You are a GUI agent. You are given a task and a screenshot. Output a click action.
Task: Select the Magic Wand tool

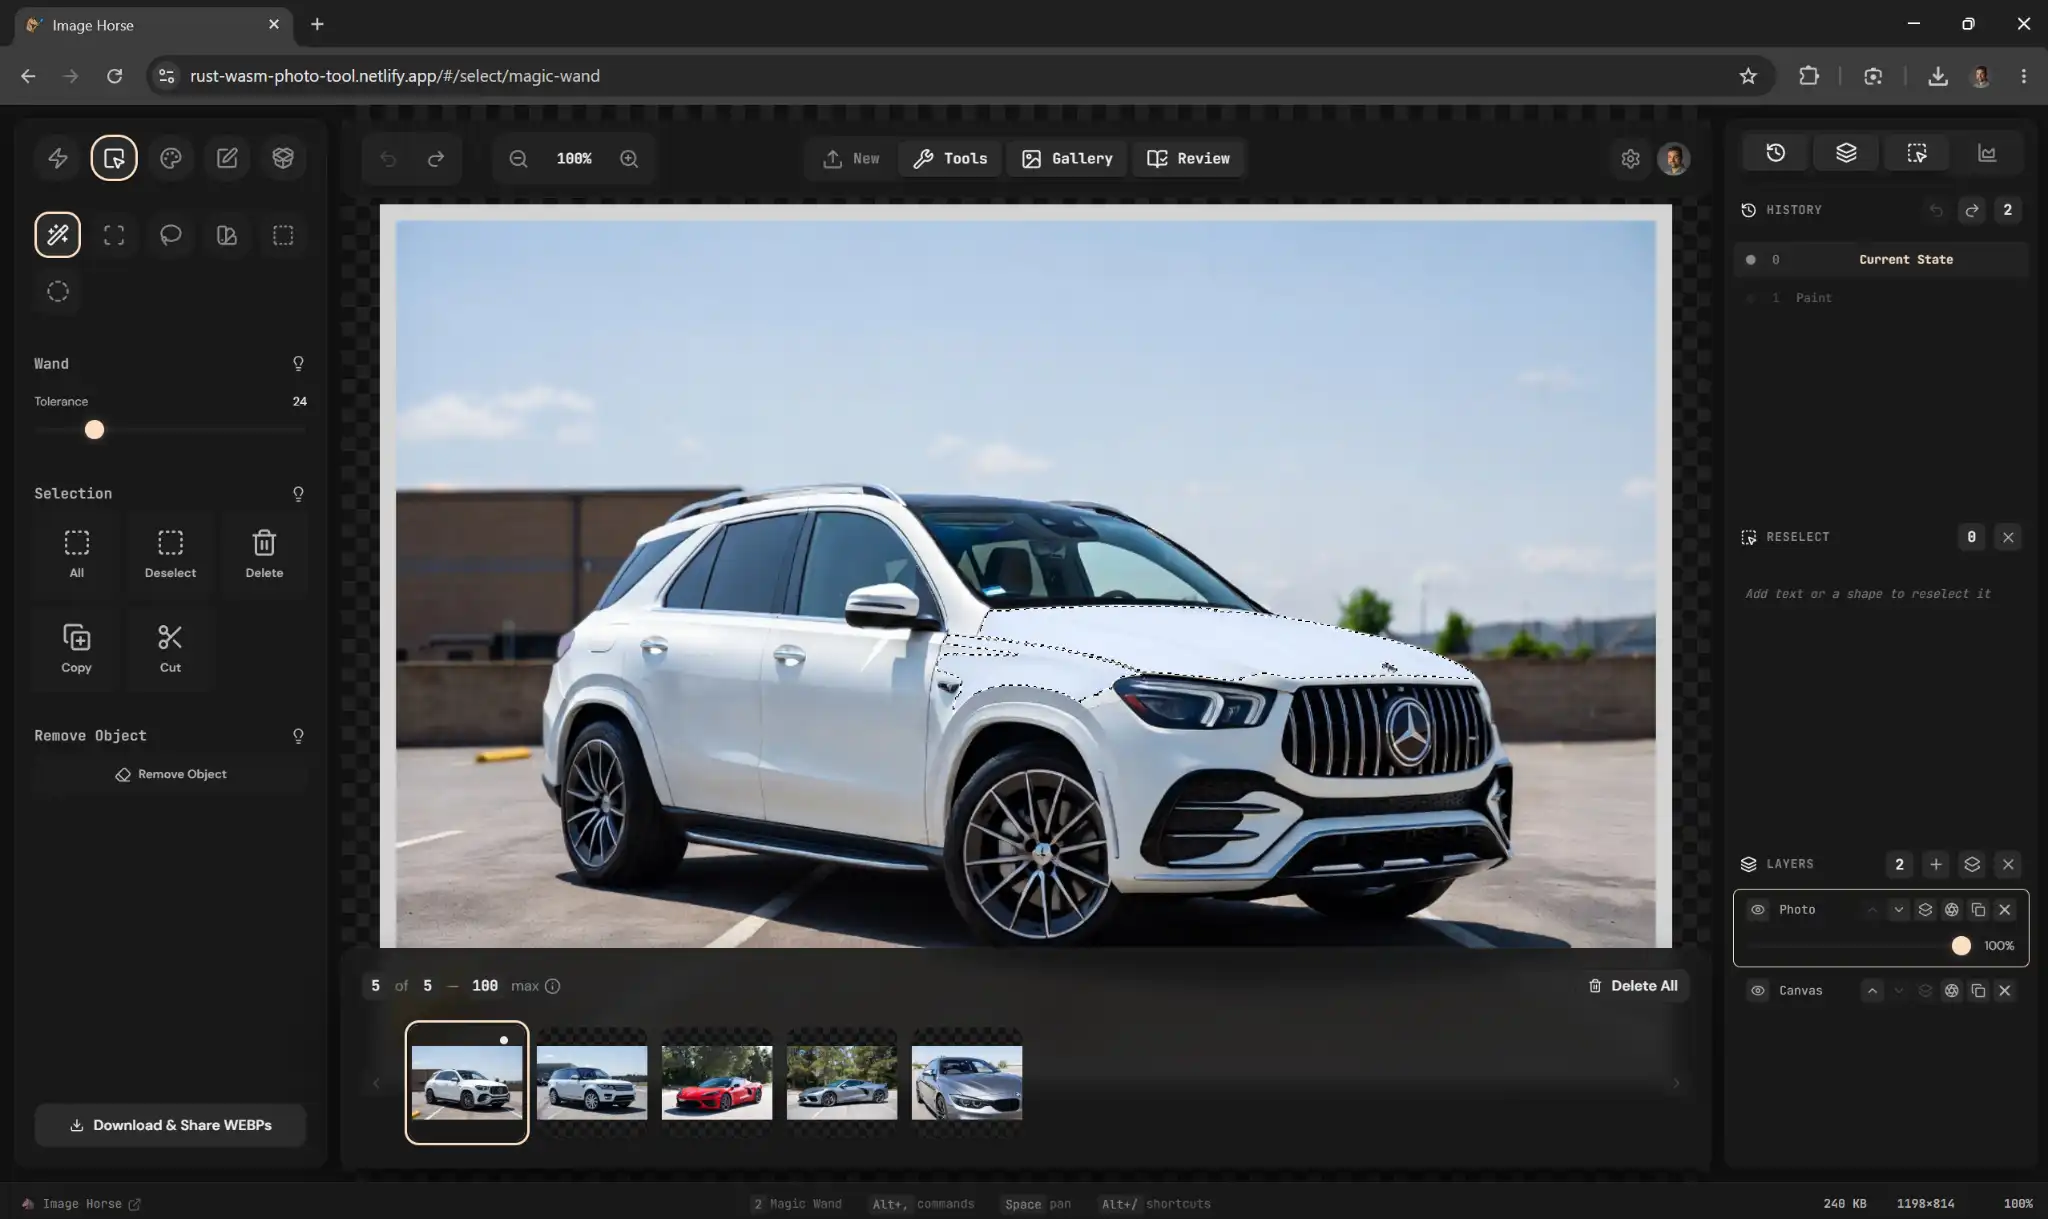point(58,235)
